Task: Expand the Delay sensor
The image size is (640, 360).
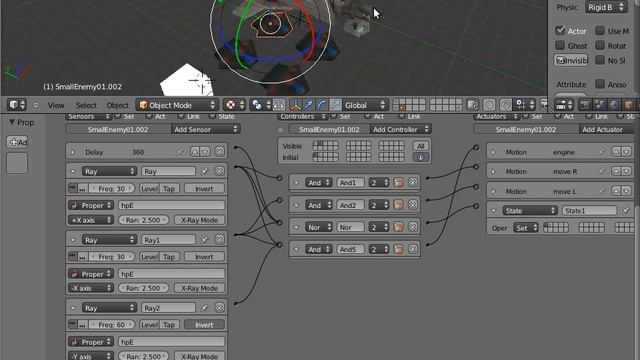Action: click(73, 152)
